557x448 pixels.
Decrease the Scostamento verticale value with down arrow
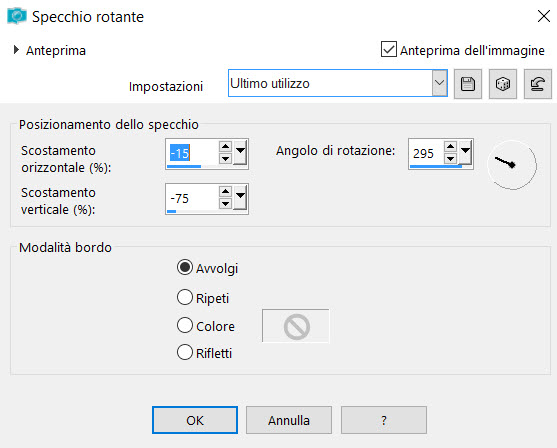[225, 204]
